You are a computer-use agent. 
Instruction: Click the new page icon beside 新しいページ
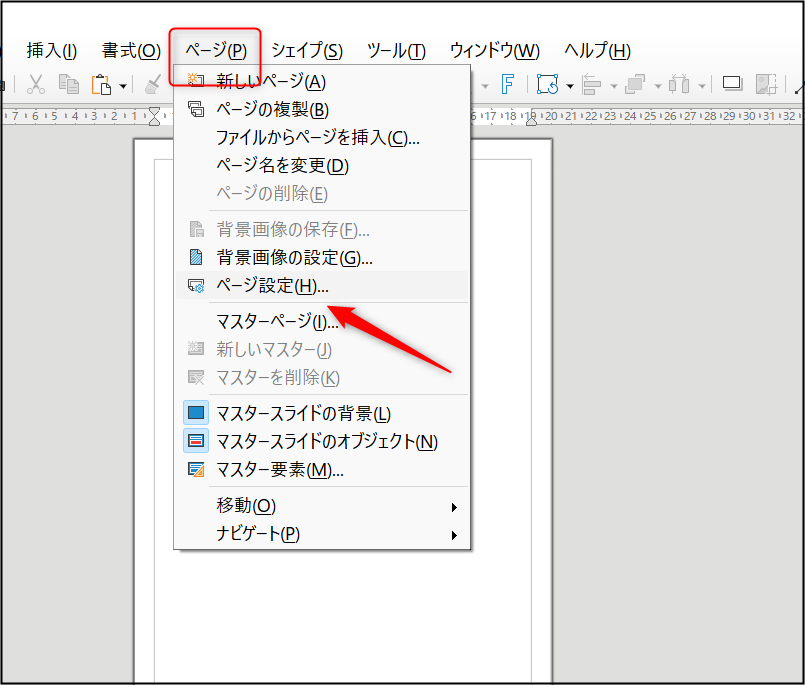pos(196,80)
